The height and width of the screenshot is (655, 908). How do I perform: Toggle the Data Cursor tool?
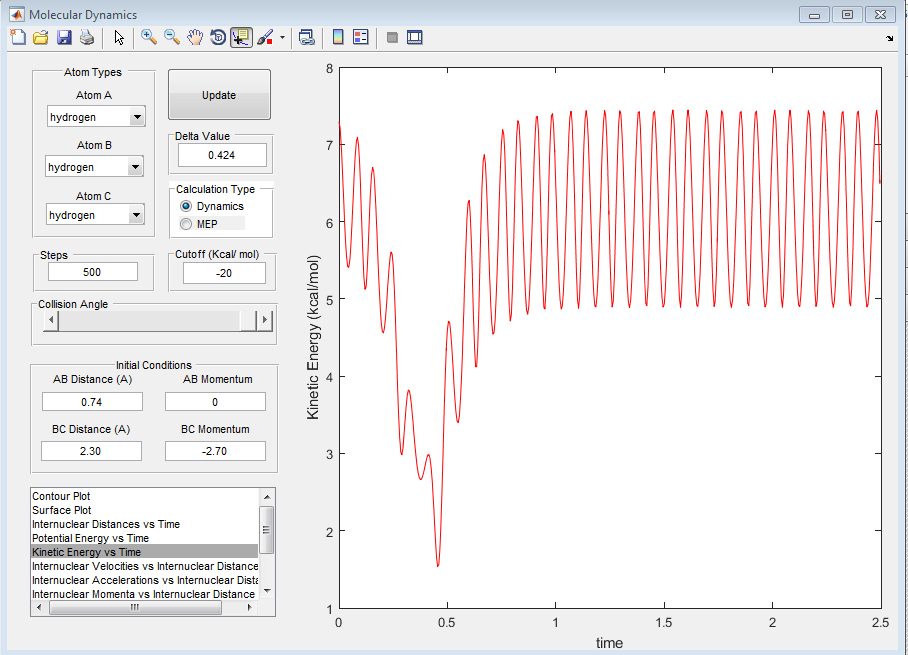click(x=240, y=38)
